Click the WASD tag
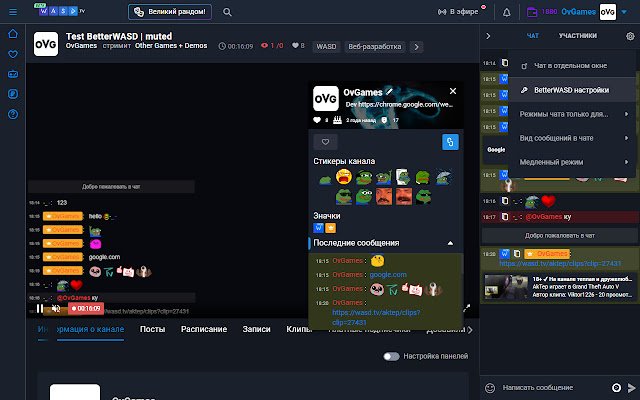 pos(326,47)
